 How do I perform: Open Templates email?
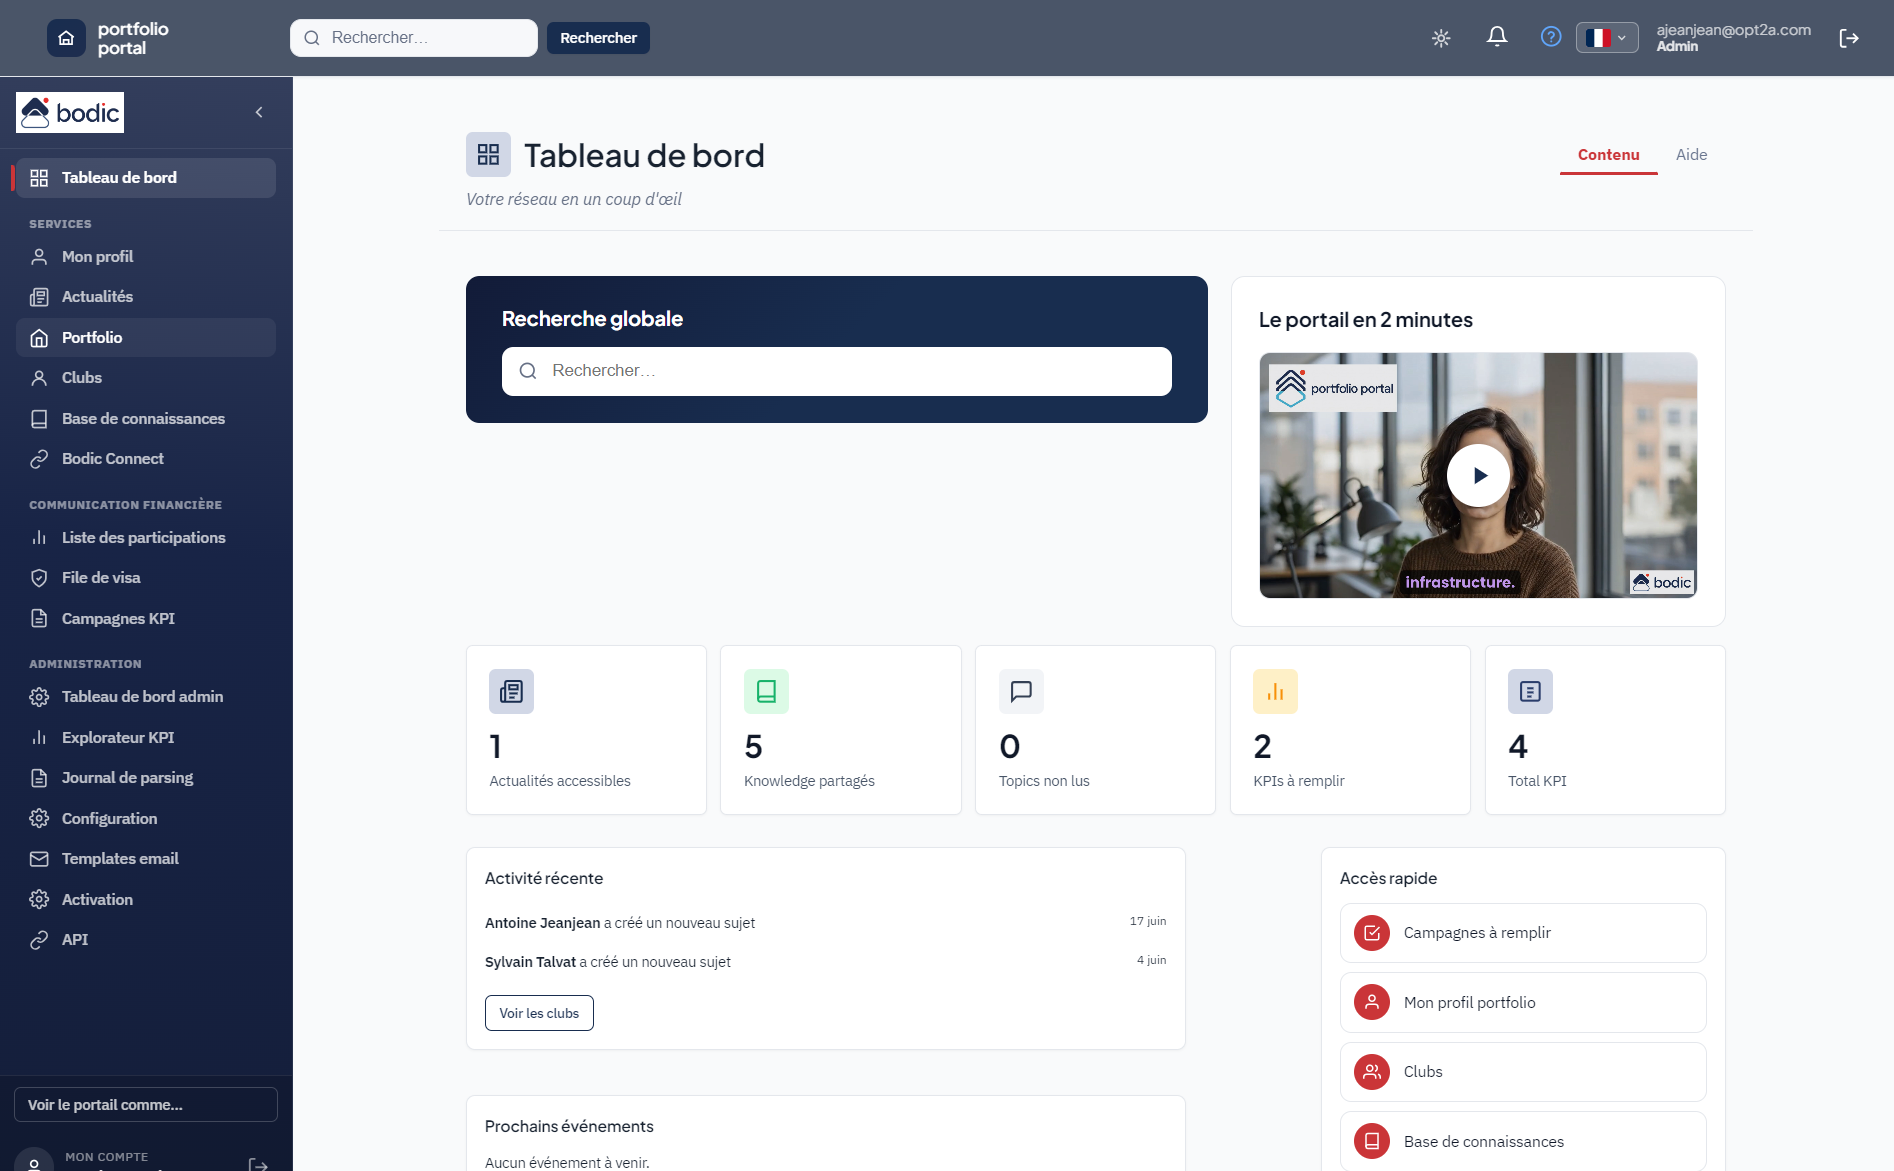tap(146, 859)
